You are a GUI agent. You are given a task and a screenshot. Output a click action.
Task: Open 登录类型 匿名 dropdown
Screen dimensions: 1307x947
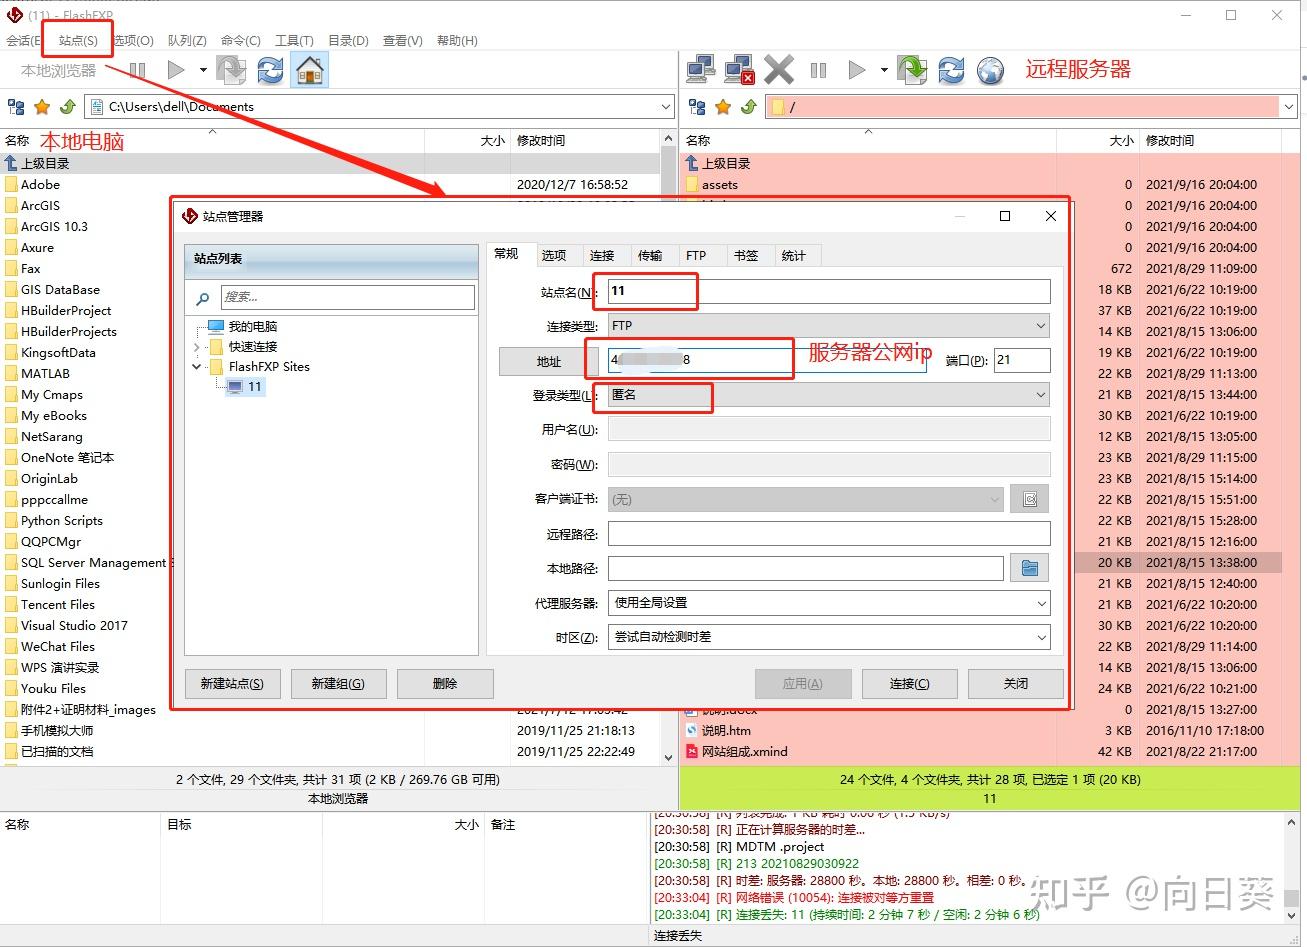(829, 395)
